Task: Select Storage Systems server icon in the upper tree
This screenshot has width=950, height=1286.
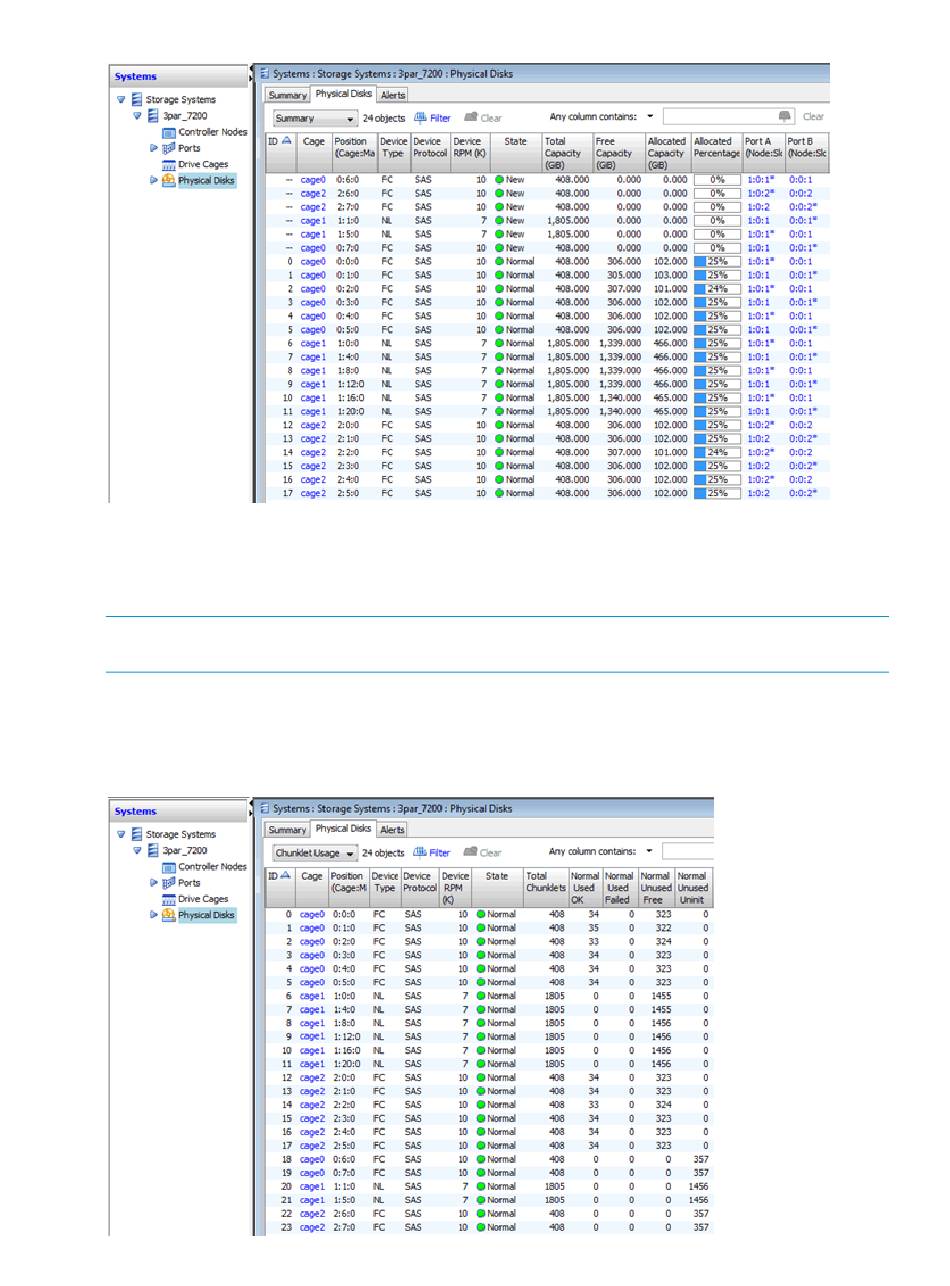Action: click(x=138, y=100)
